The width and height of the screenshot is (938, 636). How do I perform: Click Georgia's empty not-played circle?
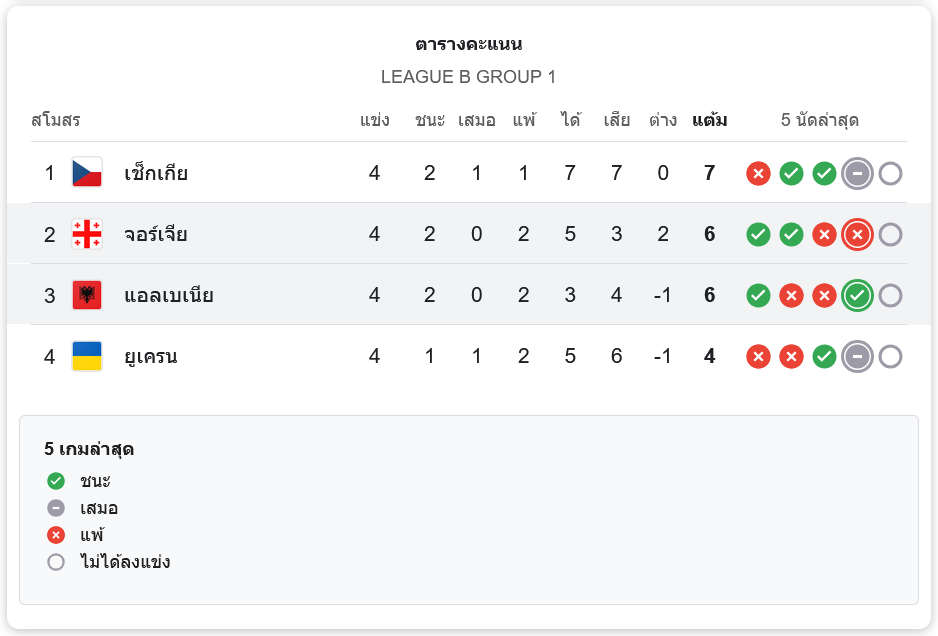click(x=890, y=234)
